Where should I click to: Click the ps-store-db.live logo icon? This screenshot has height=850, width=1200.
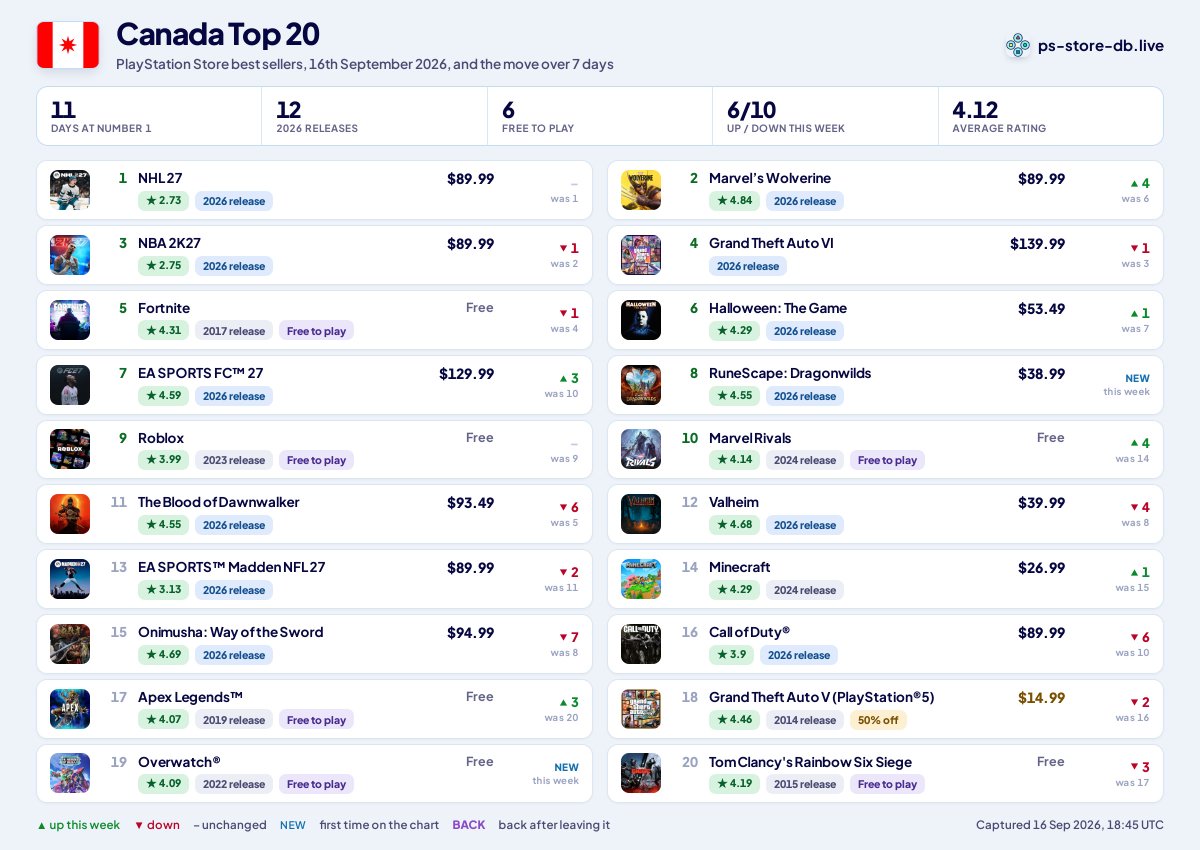[1018, 45]
